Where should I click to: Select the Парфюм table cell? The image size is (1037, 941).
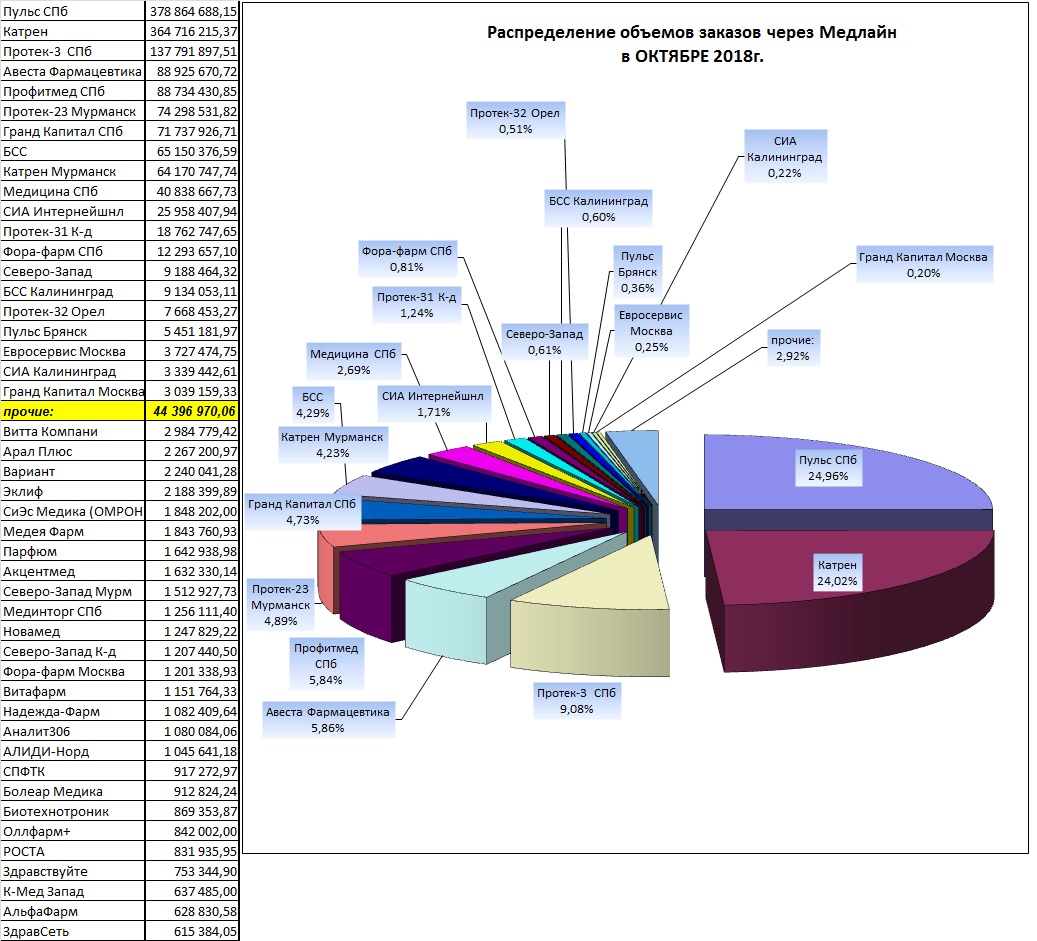coord(72,552)
